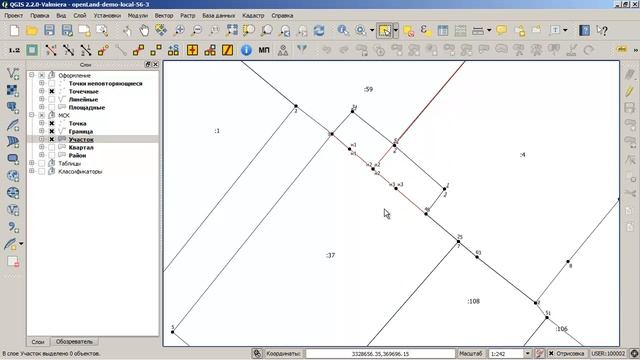Select the Zoom out magnifier tool

(x=197, y=31)
